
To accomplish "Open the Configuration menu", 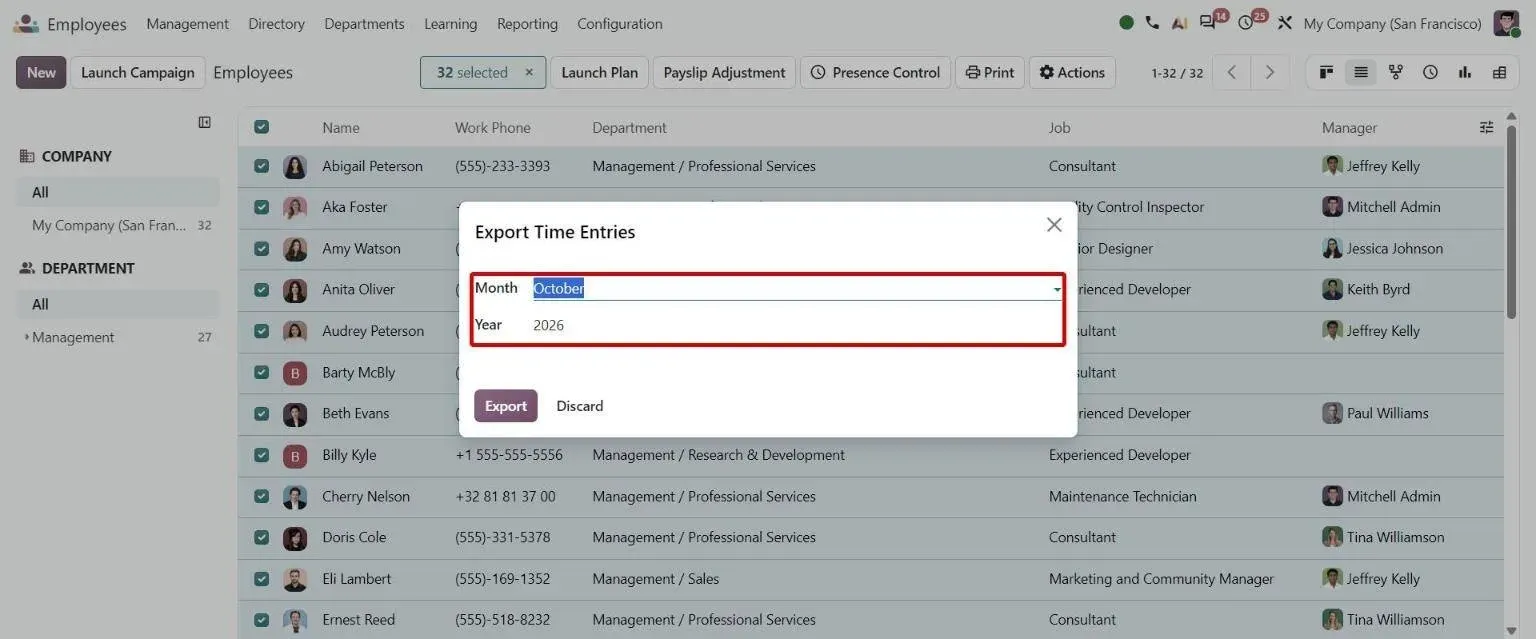I will tap(620, 24).
